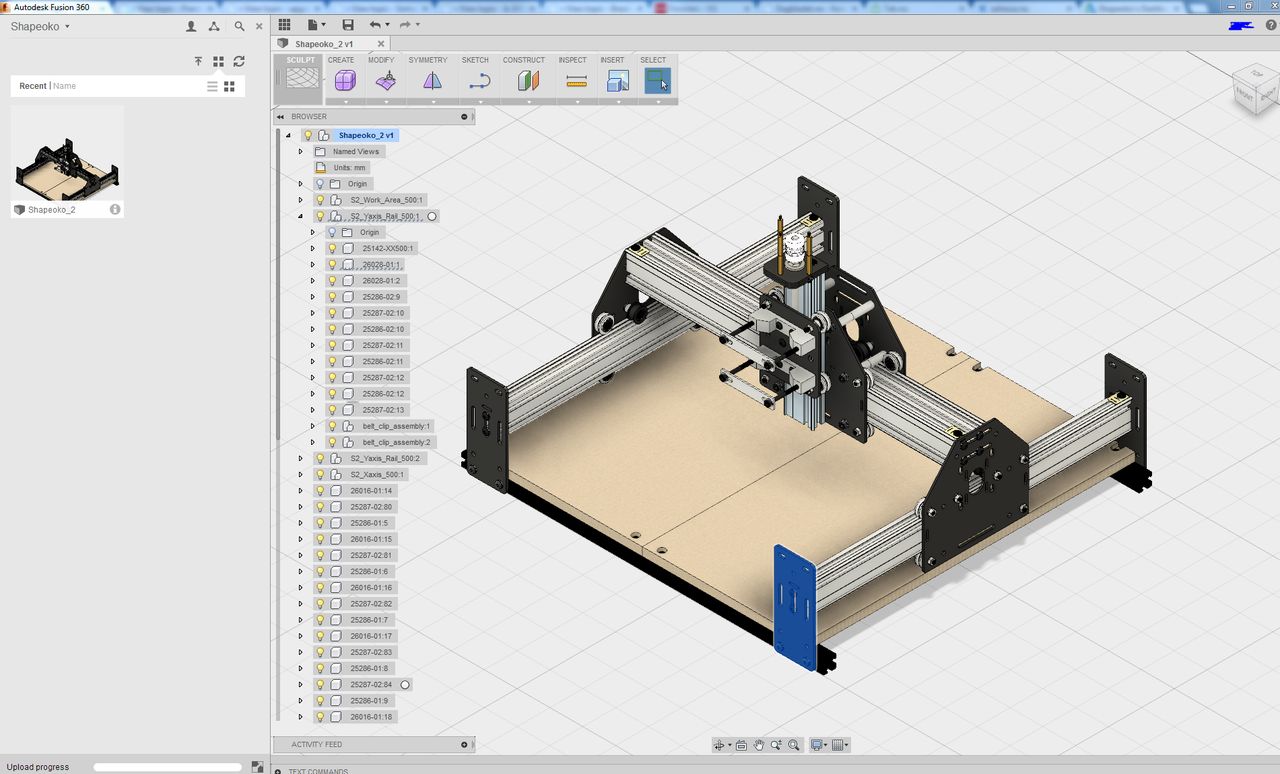Click the Upload progress bar
Screen dimensions: 1280x774
pos(168,767)
